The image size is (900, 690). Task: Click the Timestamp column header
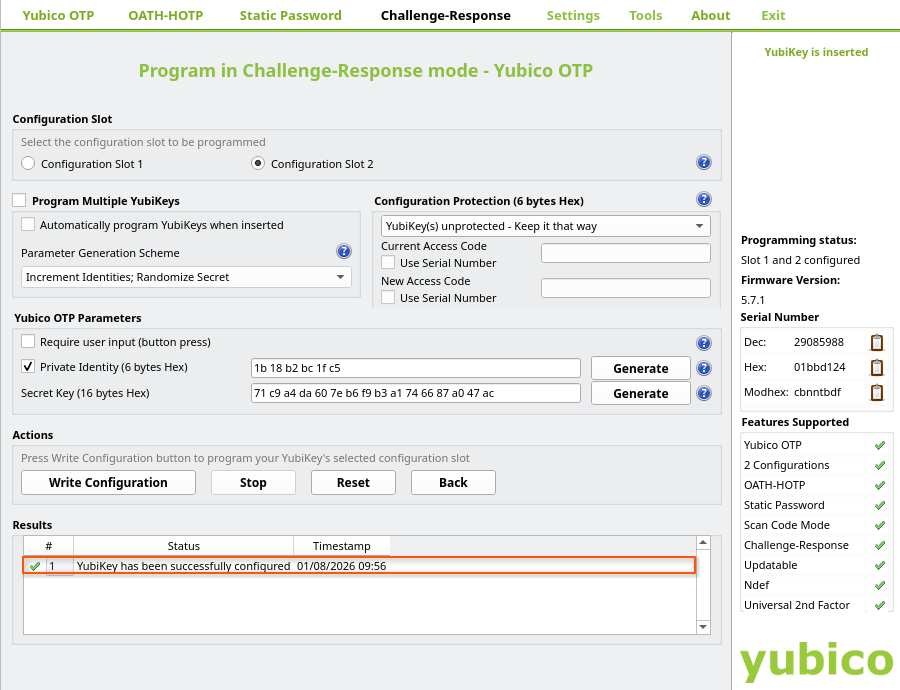click(x=342, y=546)
